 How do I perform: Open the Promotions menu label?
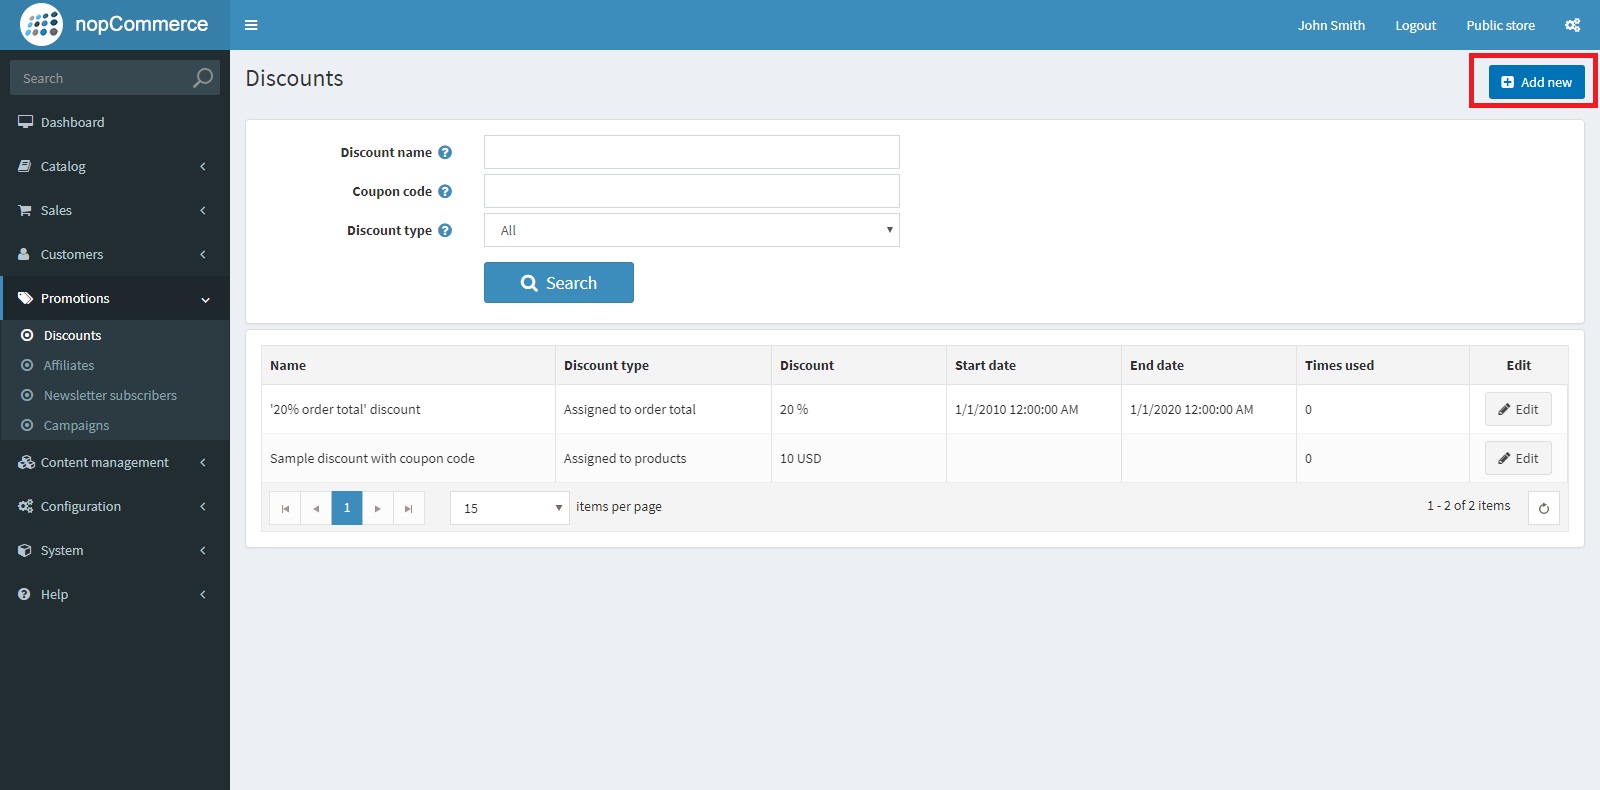(x=75, y=298)
